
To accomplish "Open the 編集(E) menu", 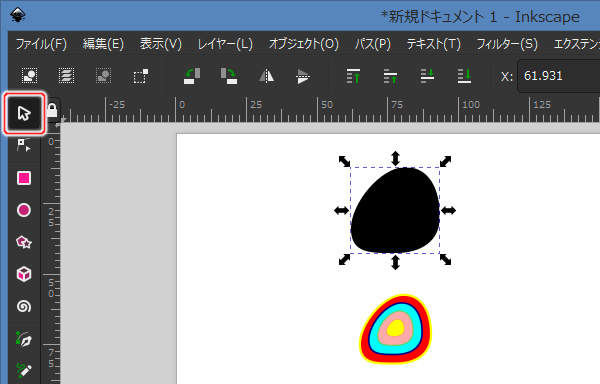I will click(x=103, y=44).
